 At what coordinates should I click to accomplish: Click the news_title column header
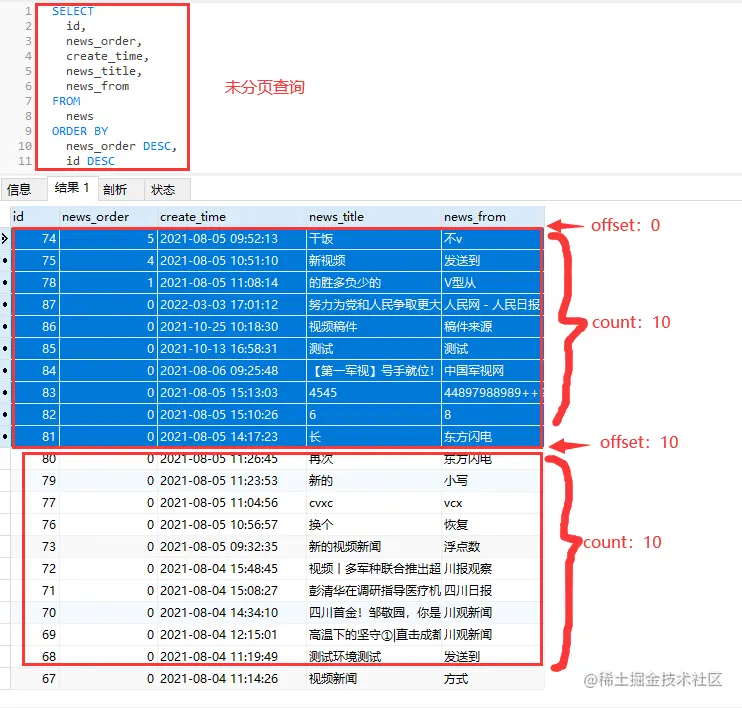click(x=374, y=217)
